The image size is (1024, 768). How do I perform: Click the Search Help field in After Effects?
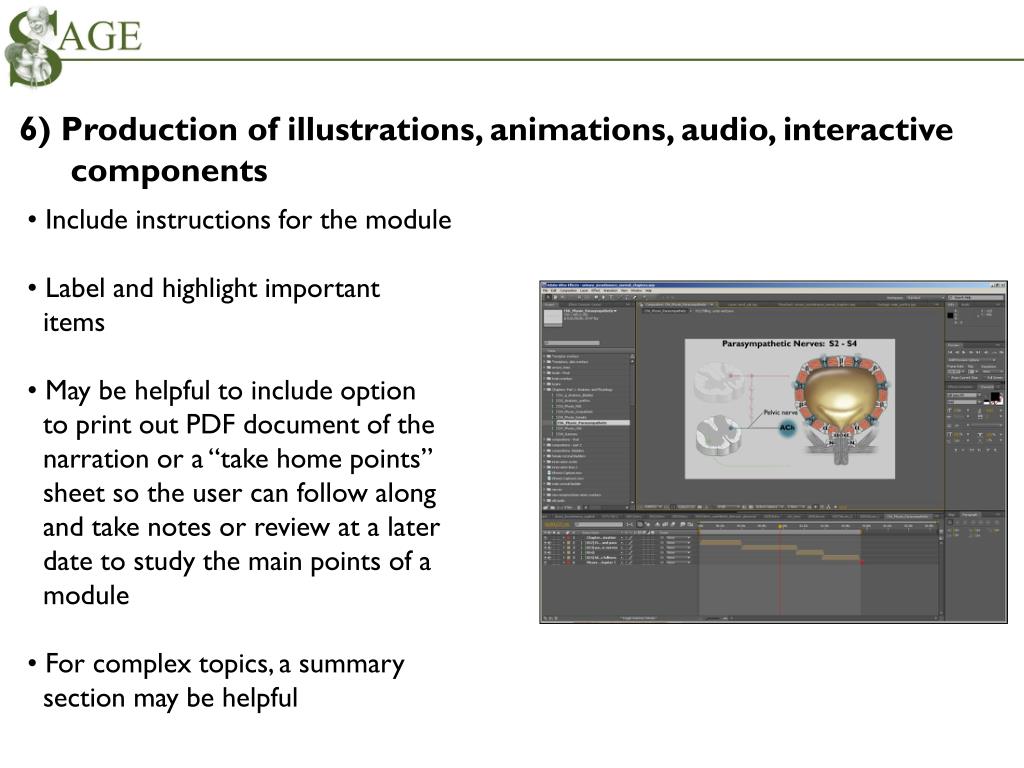[x=976, y=298]
